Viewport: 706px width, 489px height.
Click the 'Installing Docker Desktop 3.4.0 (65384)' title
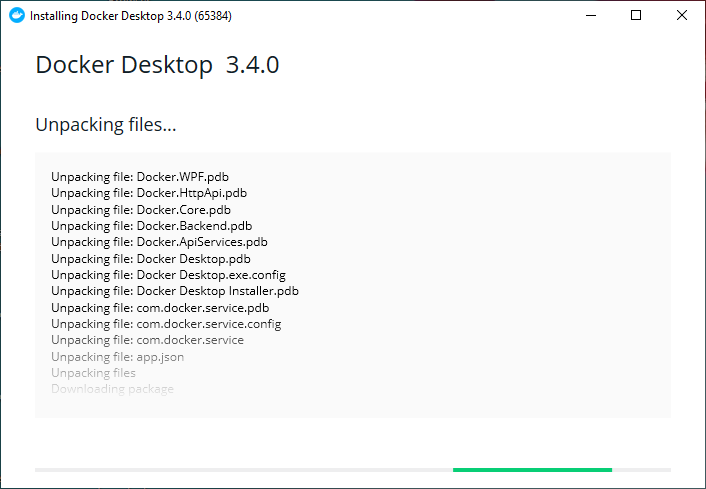[131, 16]
